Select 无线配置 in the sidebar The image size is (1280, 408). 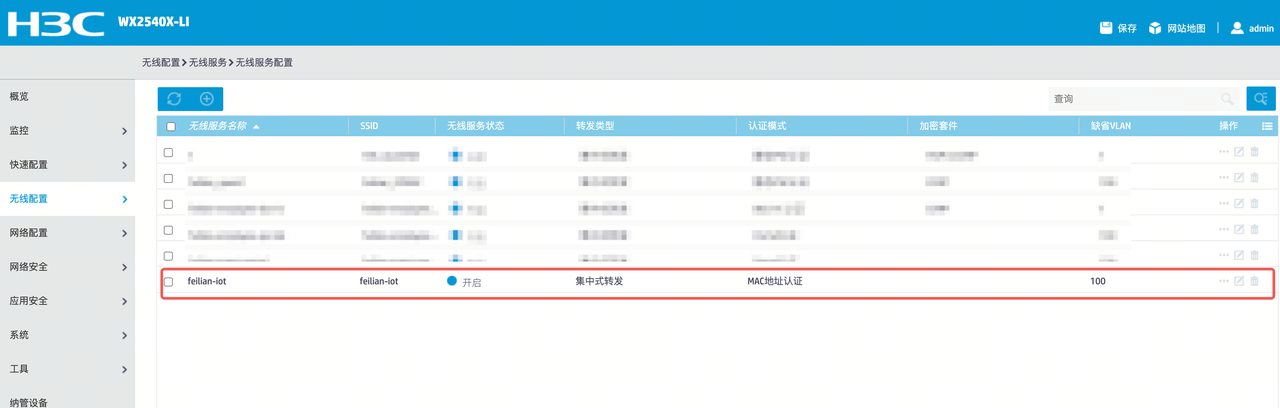click(29, 199)
